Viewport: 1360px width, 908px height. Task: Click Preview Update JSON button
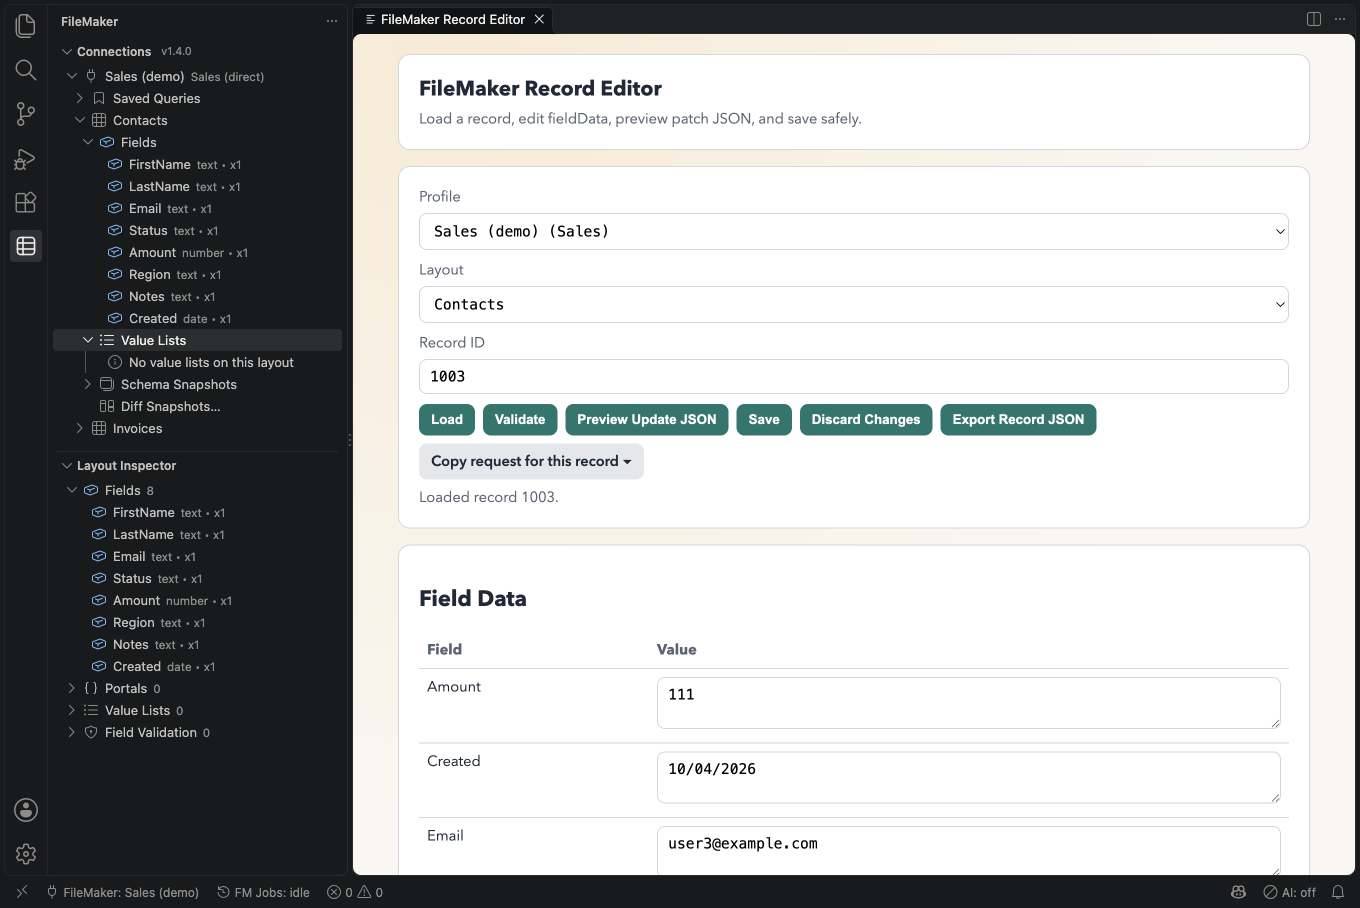tap(647, 420)
